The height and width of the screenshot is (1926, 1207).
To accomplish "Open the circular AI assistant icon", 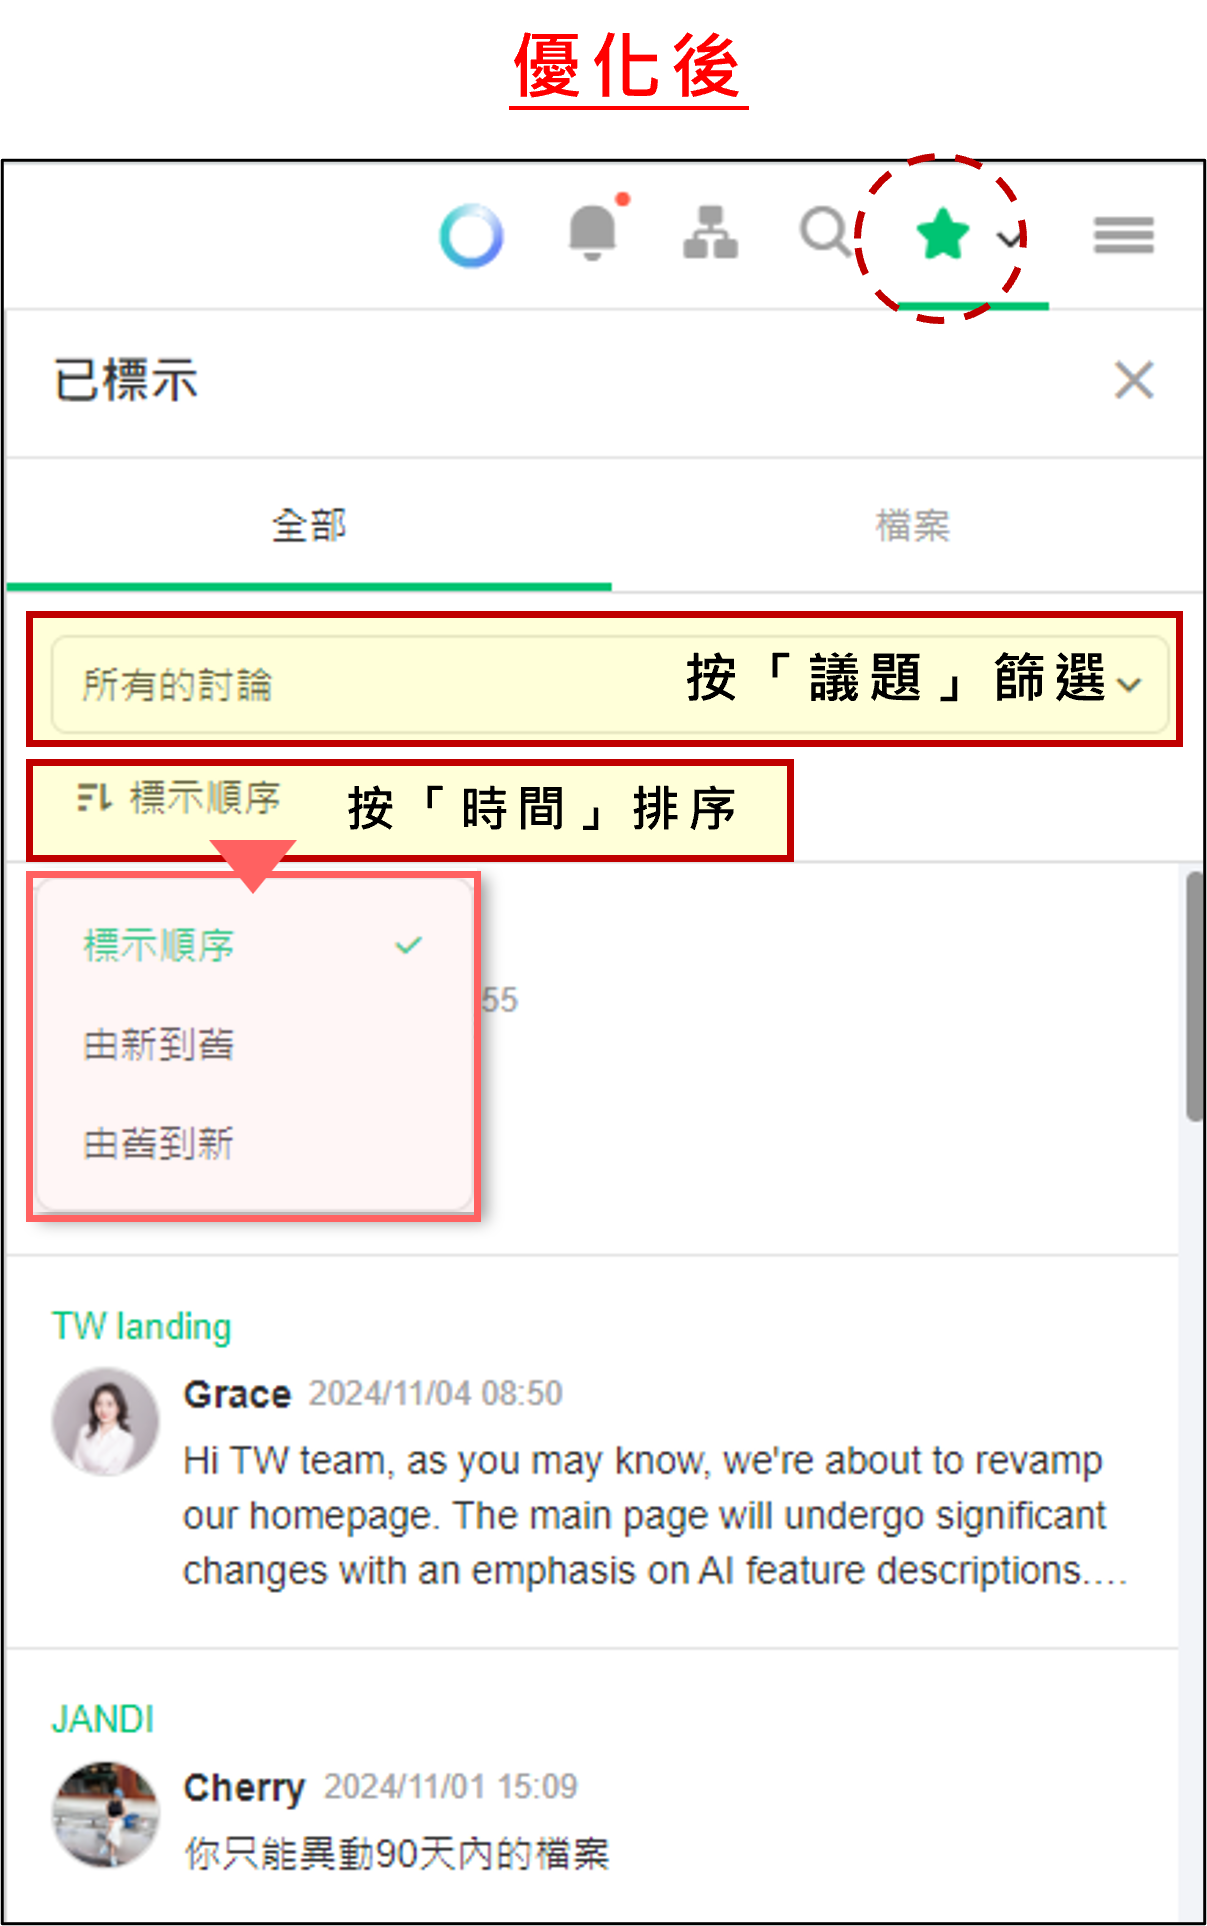I will (x=471, y=236).
